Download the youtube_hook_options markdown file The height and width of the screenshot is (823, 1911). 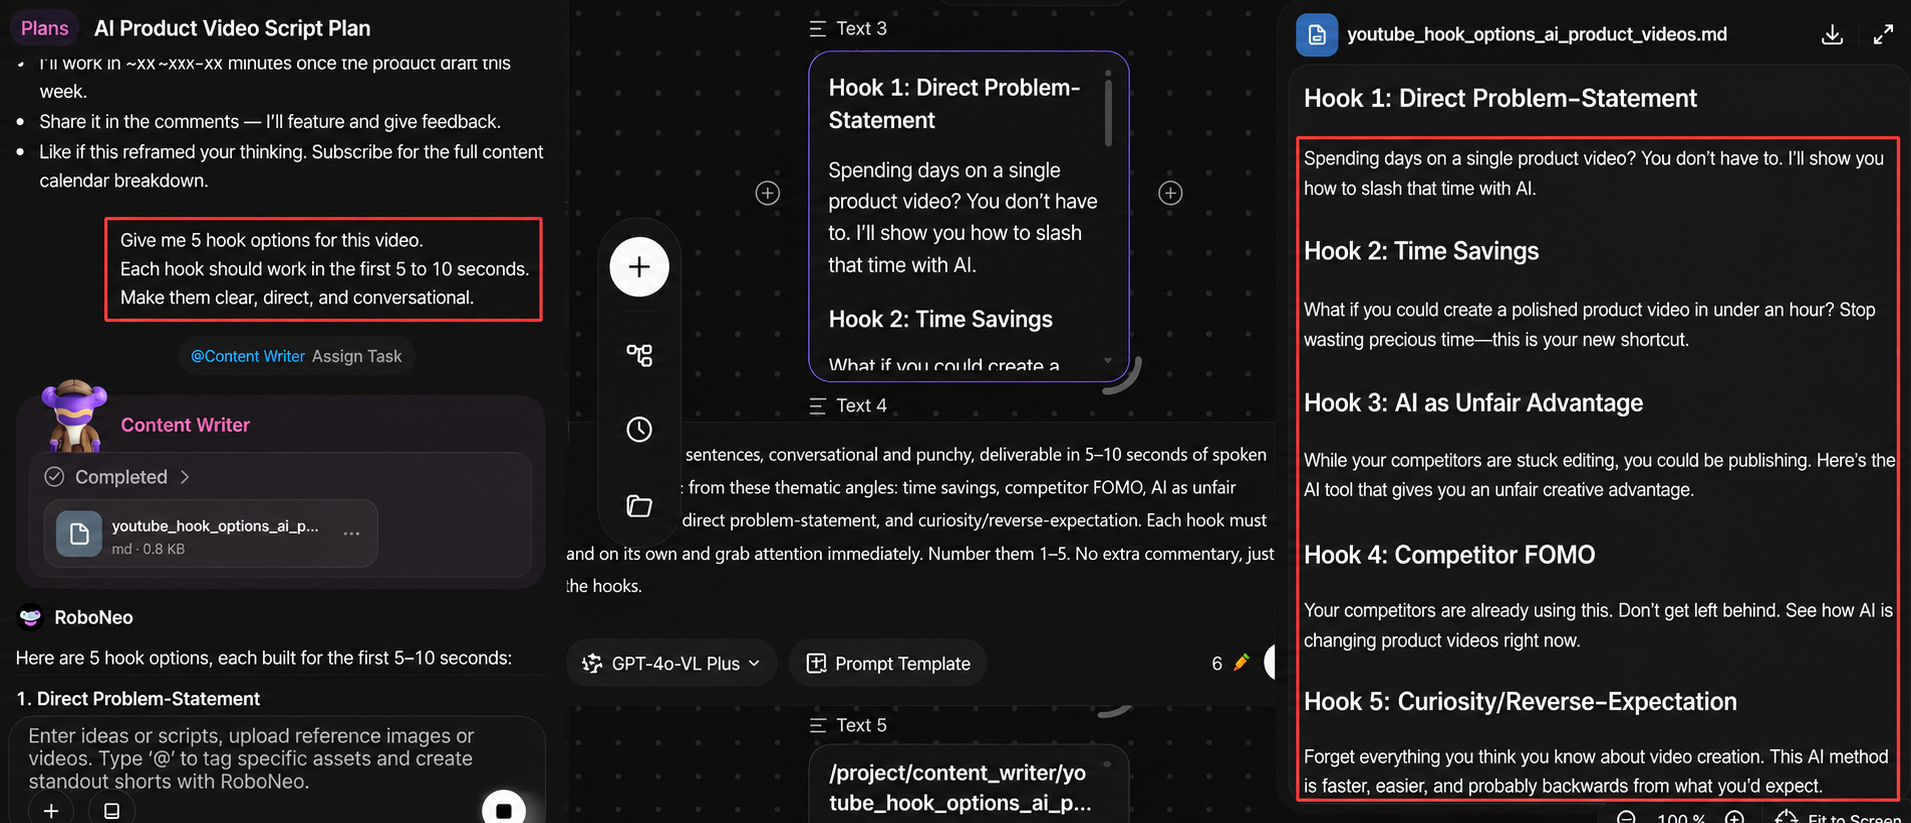[1832, 35]
